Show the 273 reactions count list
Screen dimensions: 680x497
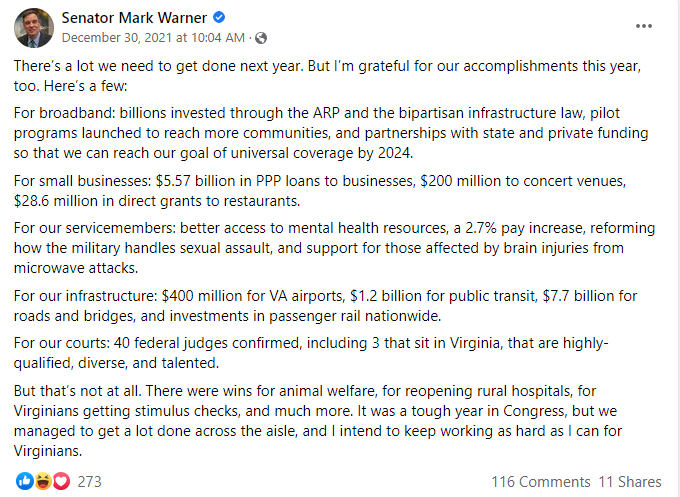point(90,481)
